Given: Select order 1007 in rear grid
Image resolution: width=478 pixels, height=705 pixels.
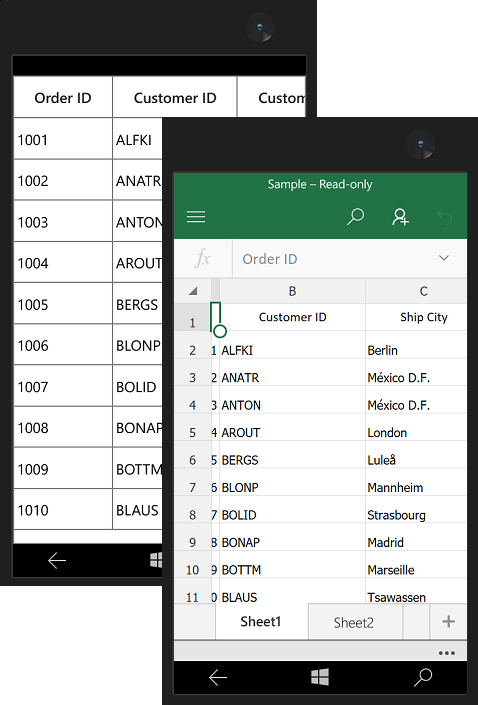Looking at the screenshot, I should (63, 386).
